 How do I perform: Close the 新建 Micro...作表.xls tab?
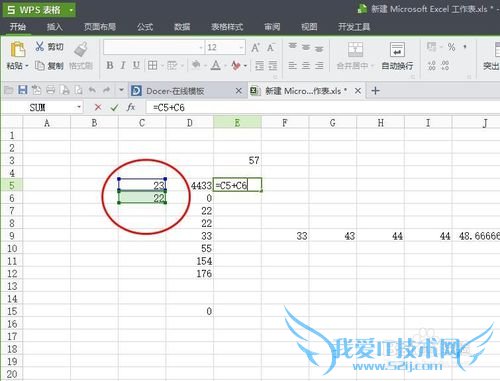click(358, 90)
